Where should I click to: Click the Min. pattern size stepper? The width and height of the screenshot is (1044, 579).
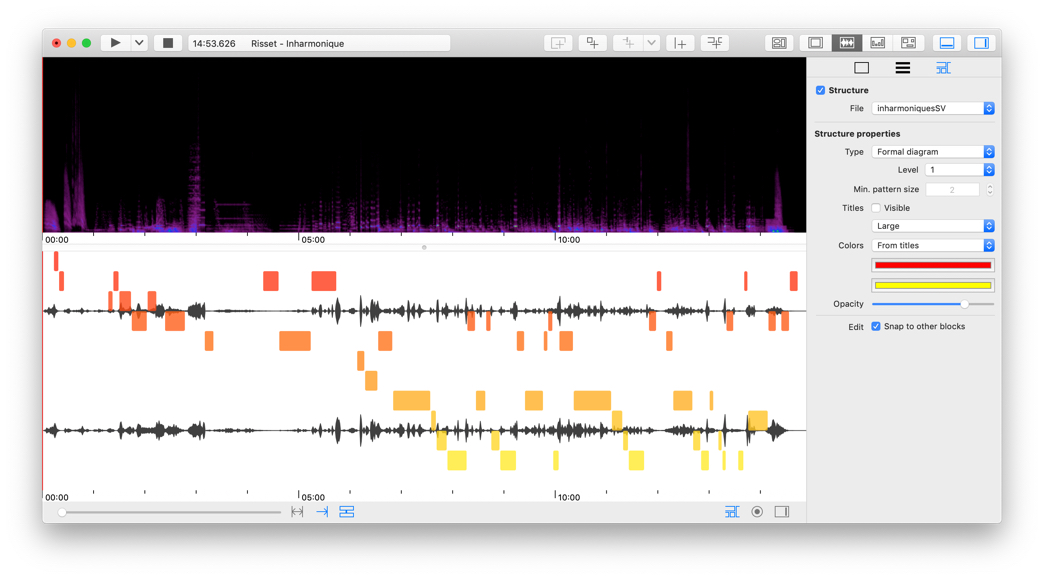coord(989,190)
